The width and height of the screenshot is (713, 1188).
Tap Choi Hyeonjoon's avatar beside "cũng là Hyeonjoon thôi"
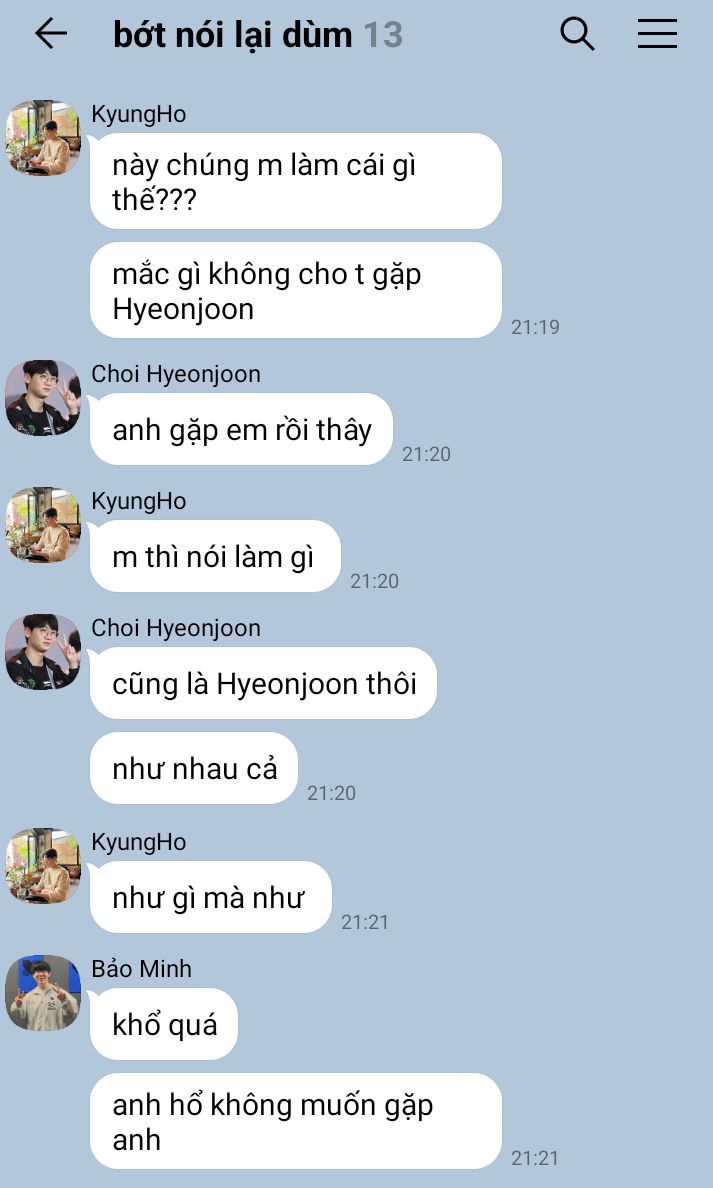coord(42,652)
